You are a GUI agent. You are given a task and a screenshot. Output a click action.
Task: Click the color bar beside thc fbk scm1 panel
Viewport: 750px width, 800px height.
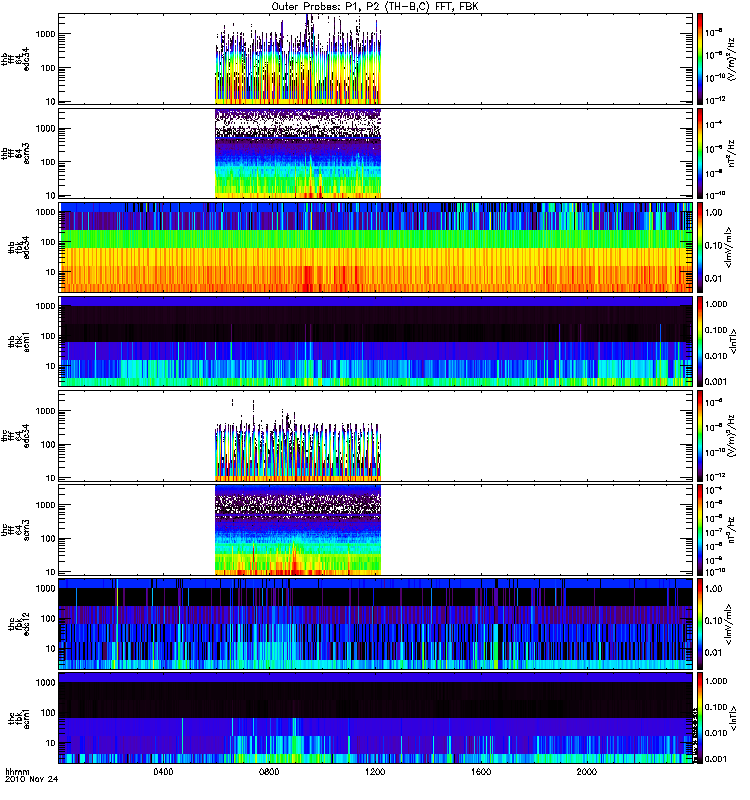click(x=700, y=718)
